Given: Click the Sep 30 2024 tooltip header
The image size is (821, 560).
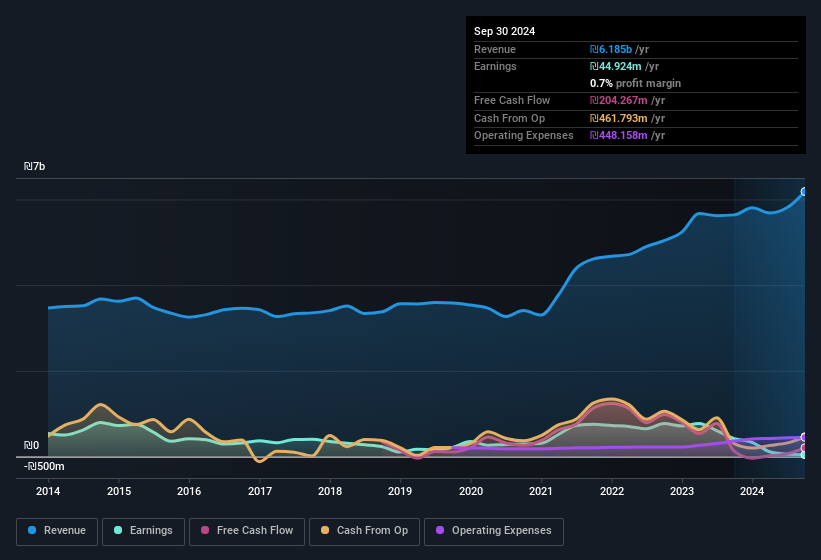Looking at the screenshot, I should coord(504,31).
